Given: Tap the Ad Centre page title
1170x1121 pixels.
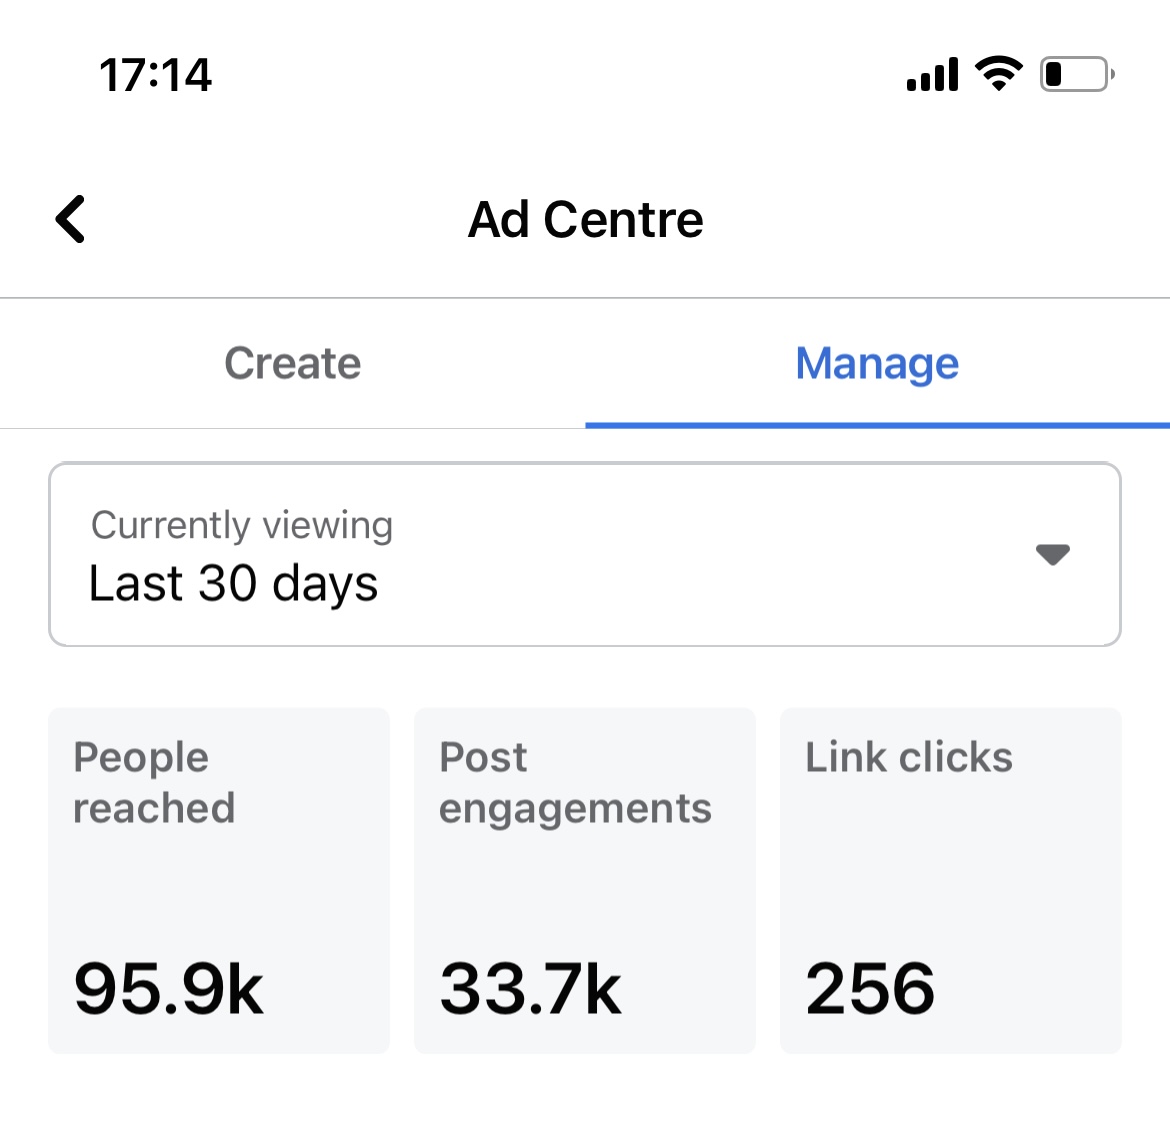Looking at the screenshot, I should 586,220.
